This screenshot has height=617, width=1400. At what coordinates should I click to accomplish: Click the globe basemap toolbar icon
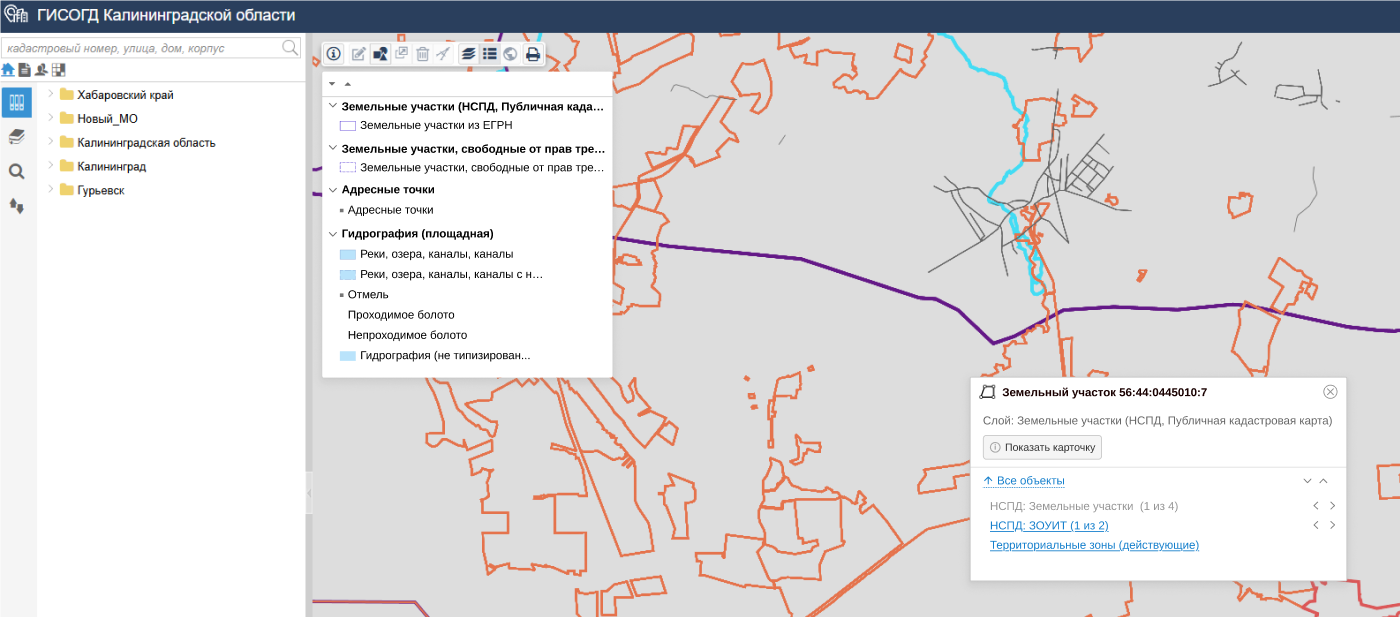click(x=510, y=54)
